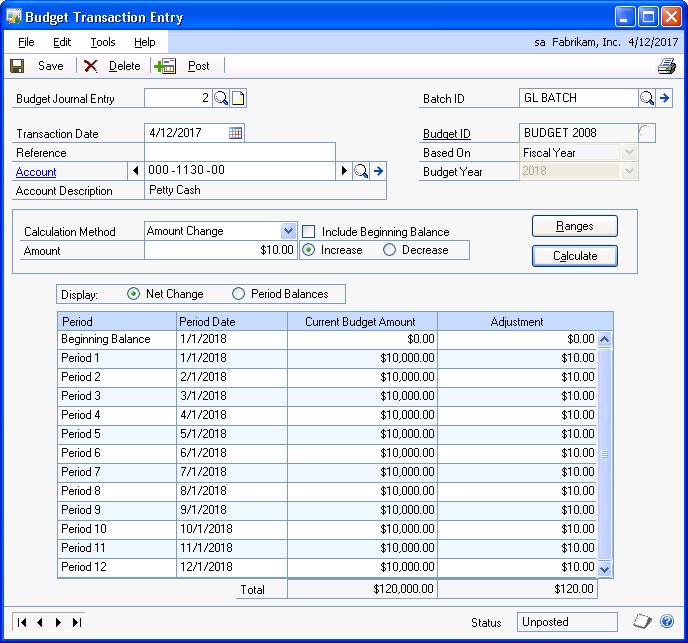This screenshot has width=688, height=643.
Task: Select Net Change display option
Action: (133, 294)
